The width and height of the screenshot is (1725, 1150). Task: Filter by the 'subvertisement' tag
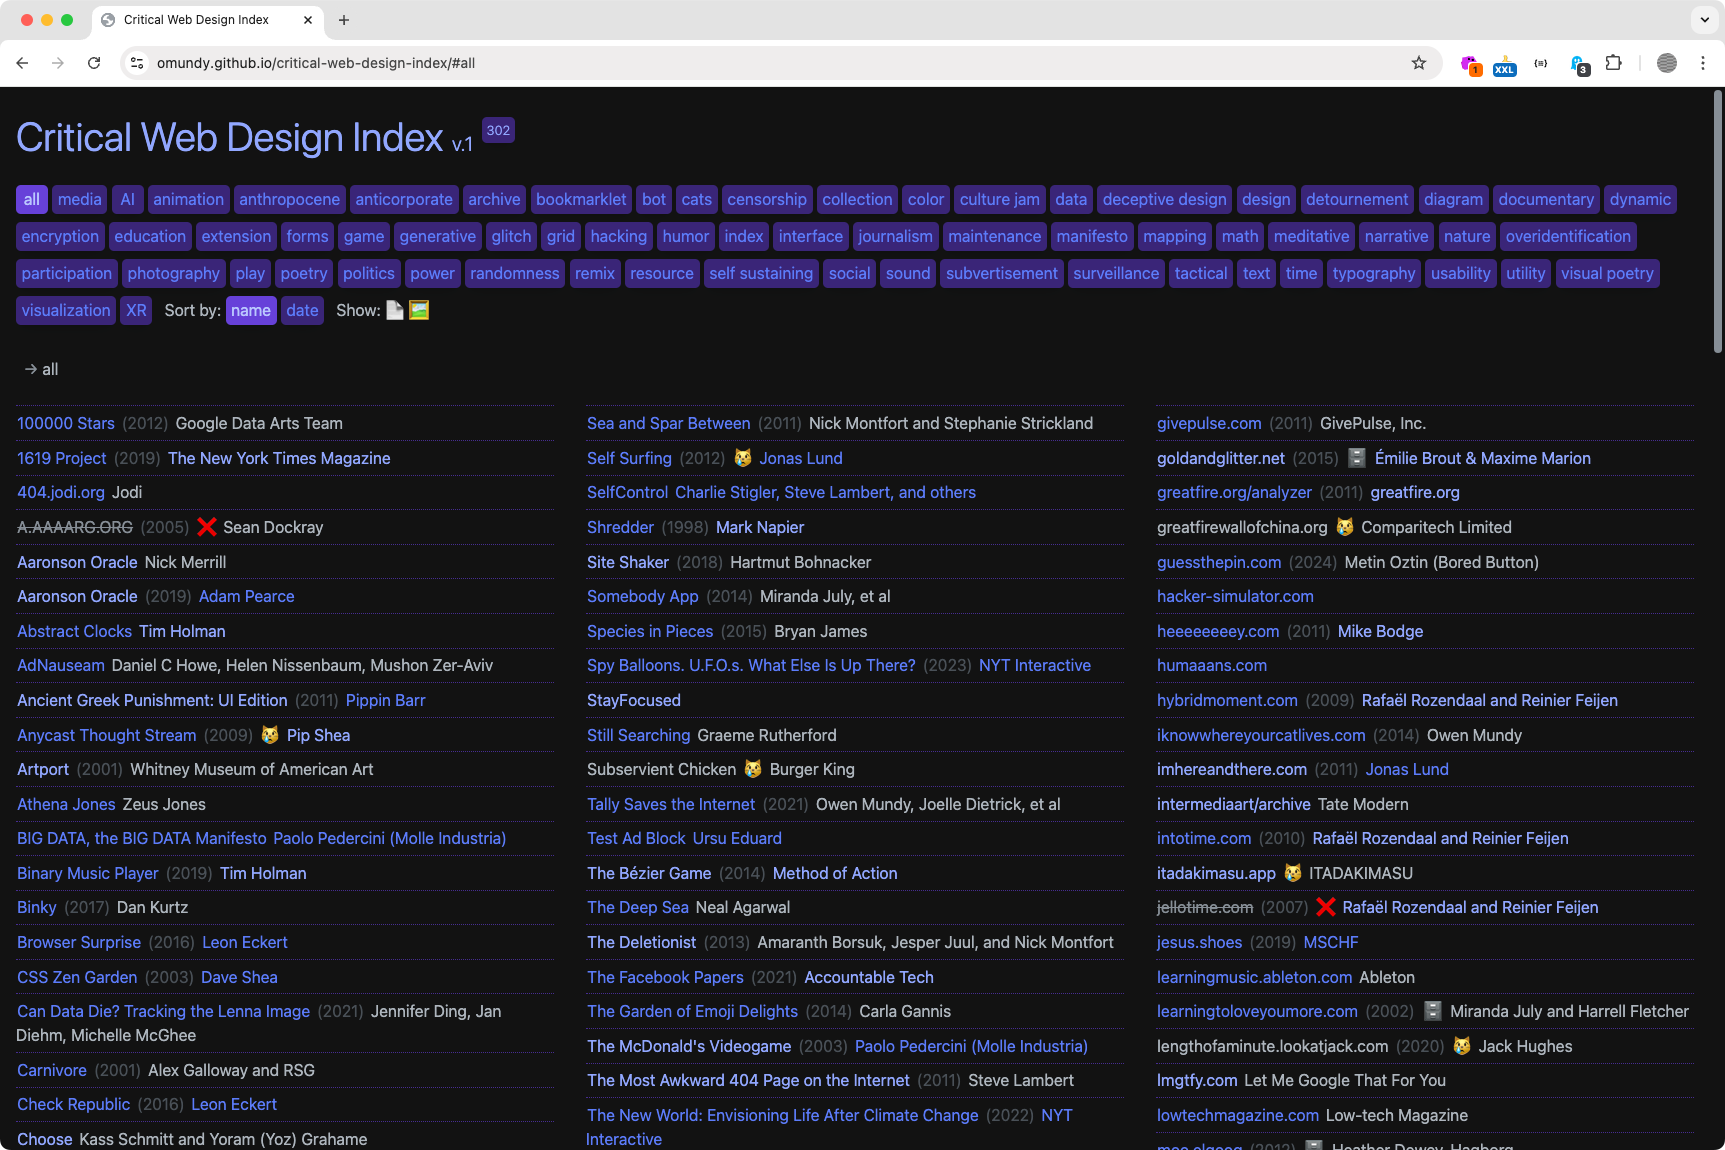tap(1002, 274)
